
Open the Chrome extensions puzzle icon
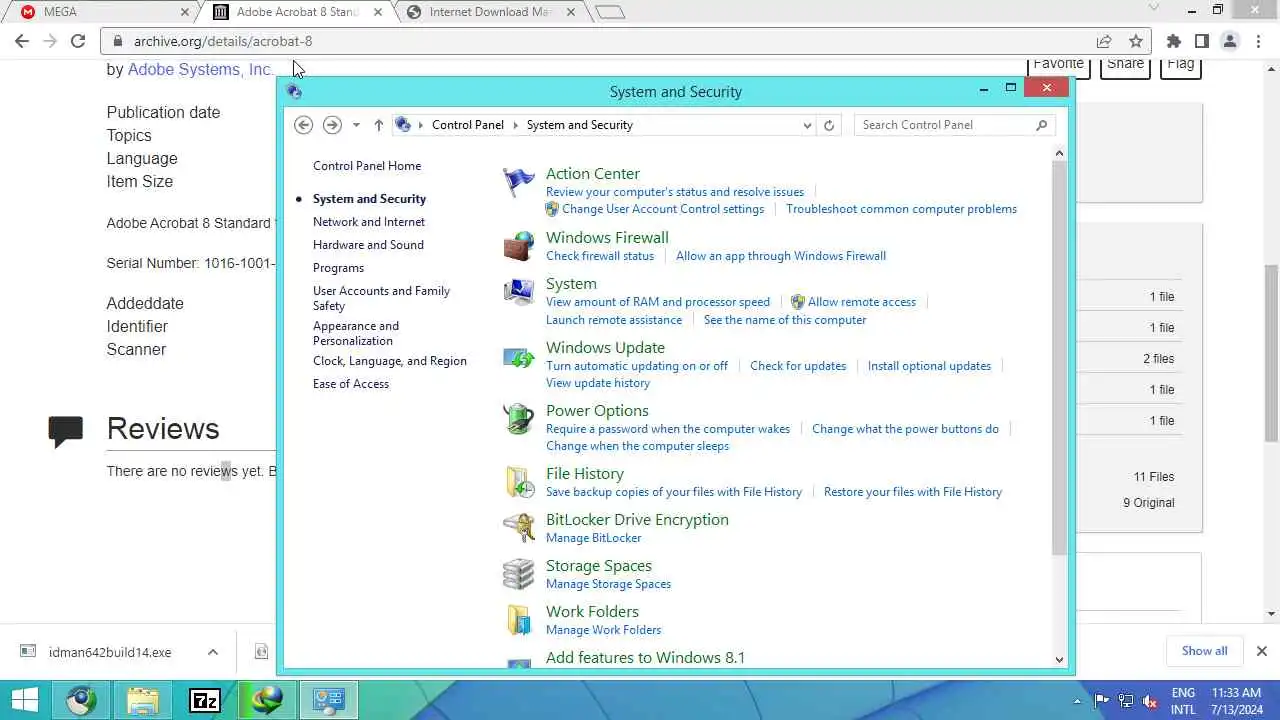pyautogui.click(x=1174, y=41)
